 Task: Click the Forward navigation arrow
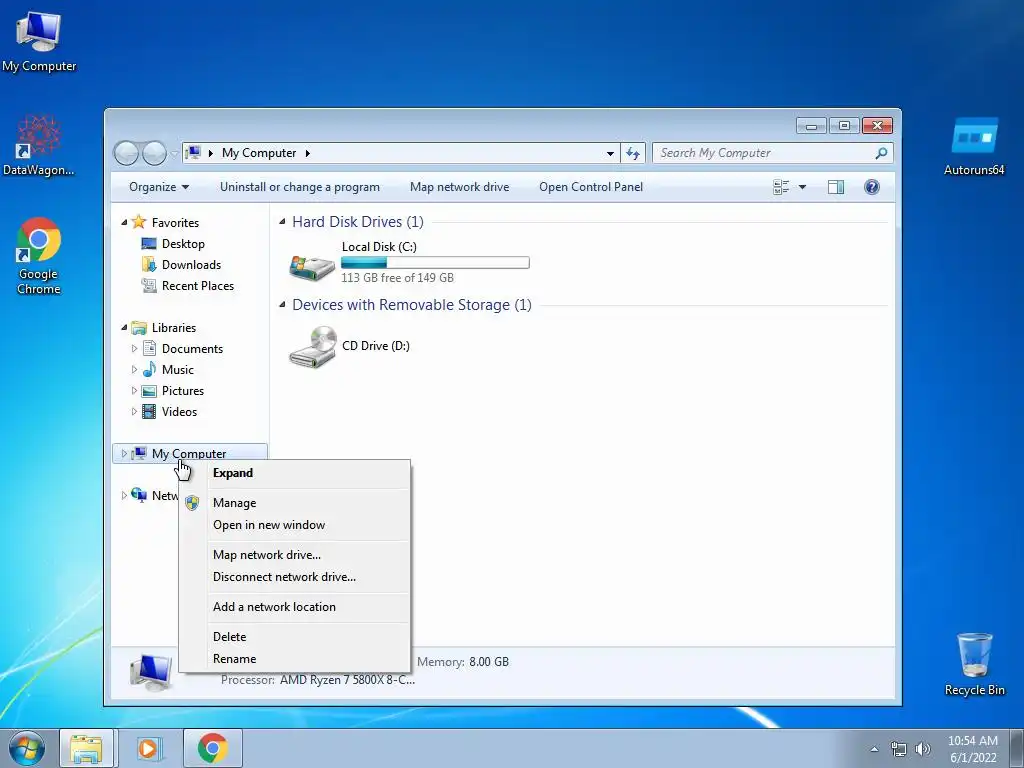click(154, 153)
